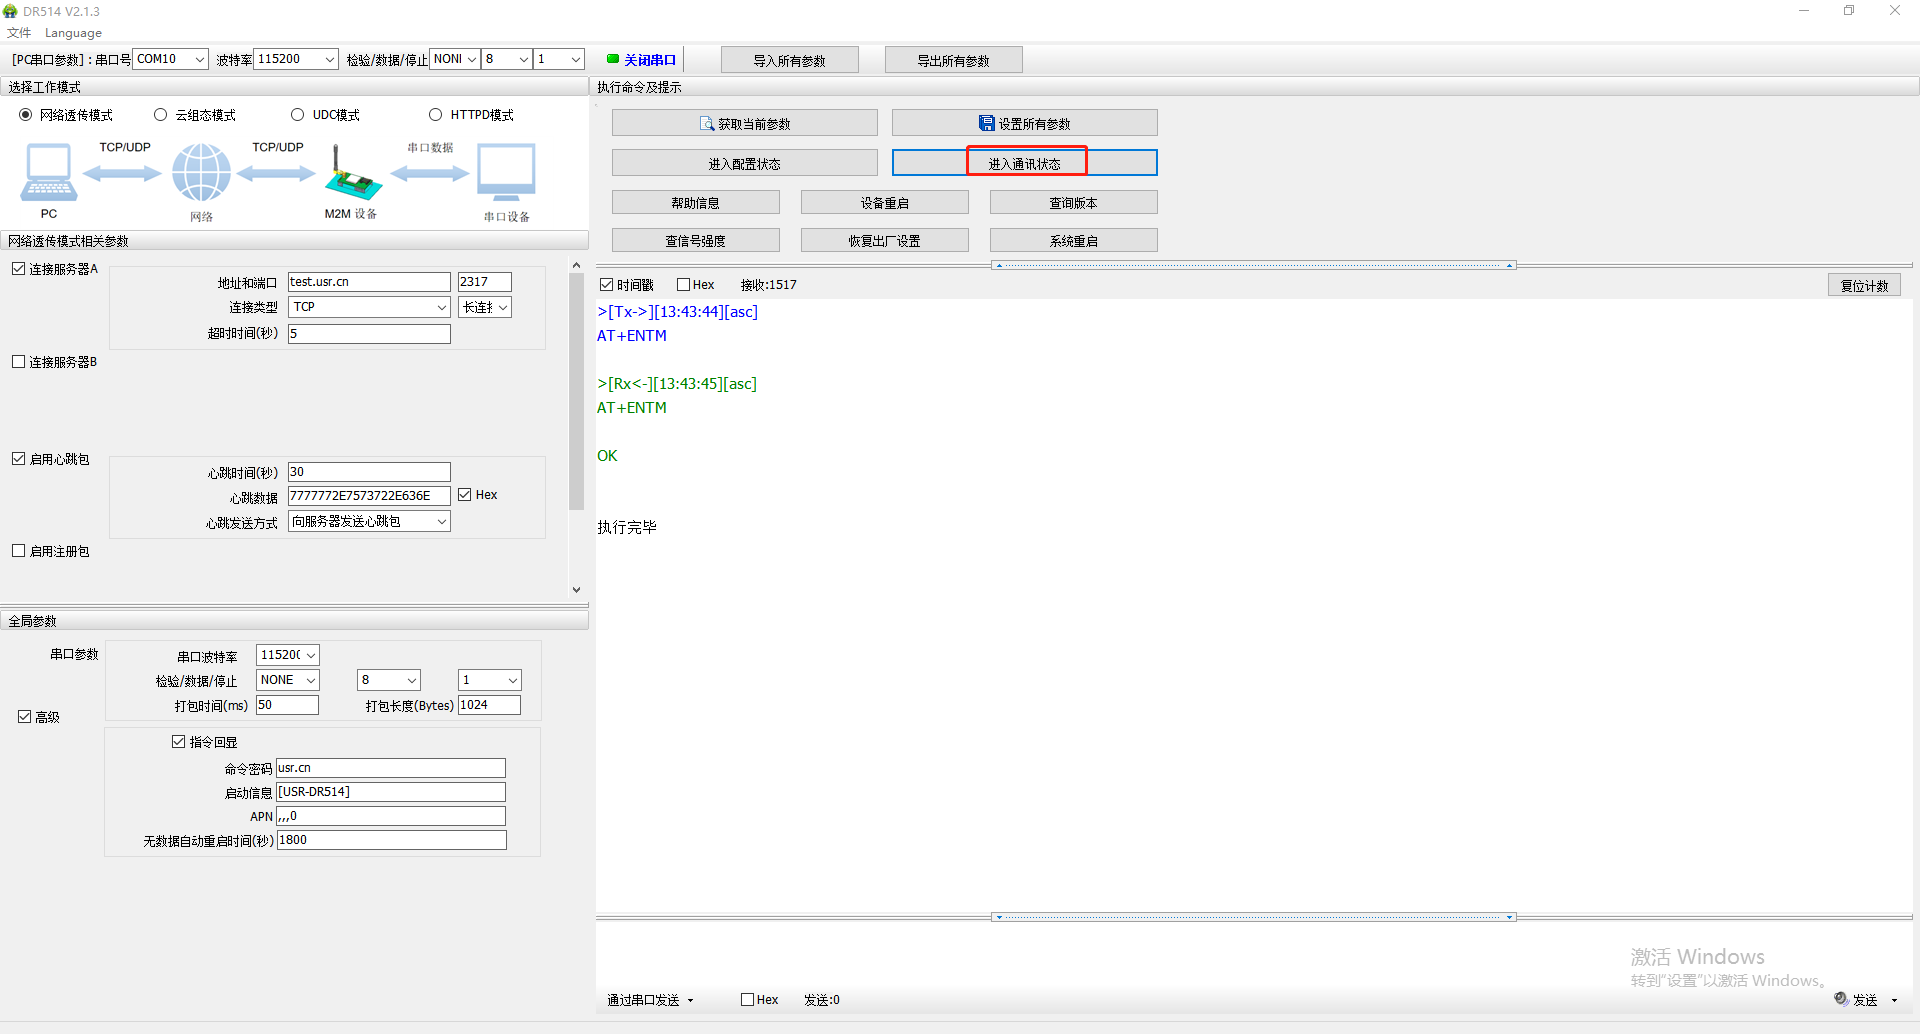Screen dimensions: 1920x1034
Task: Open the COM10 serial port dropdown
Action: point(199,59)
